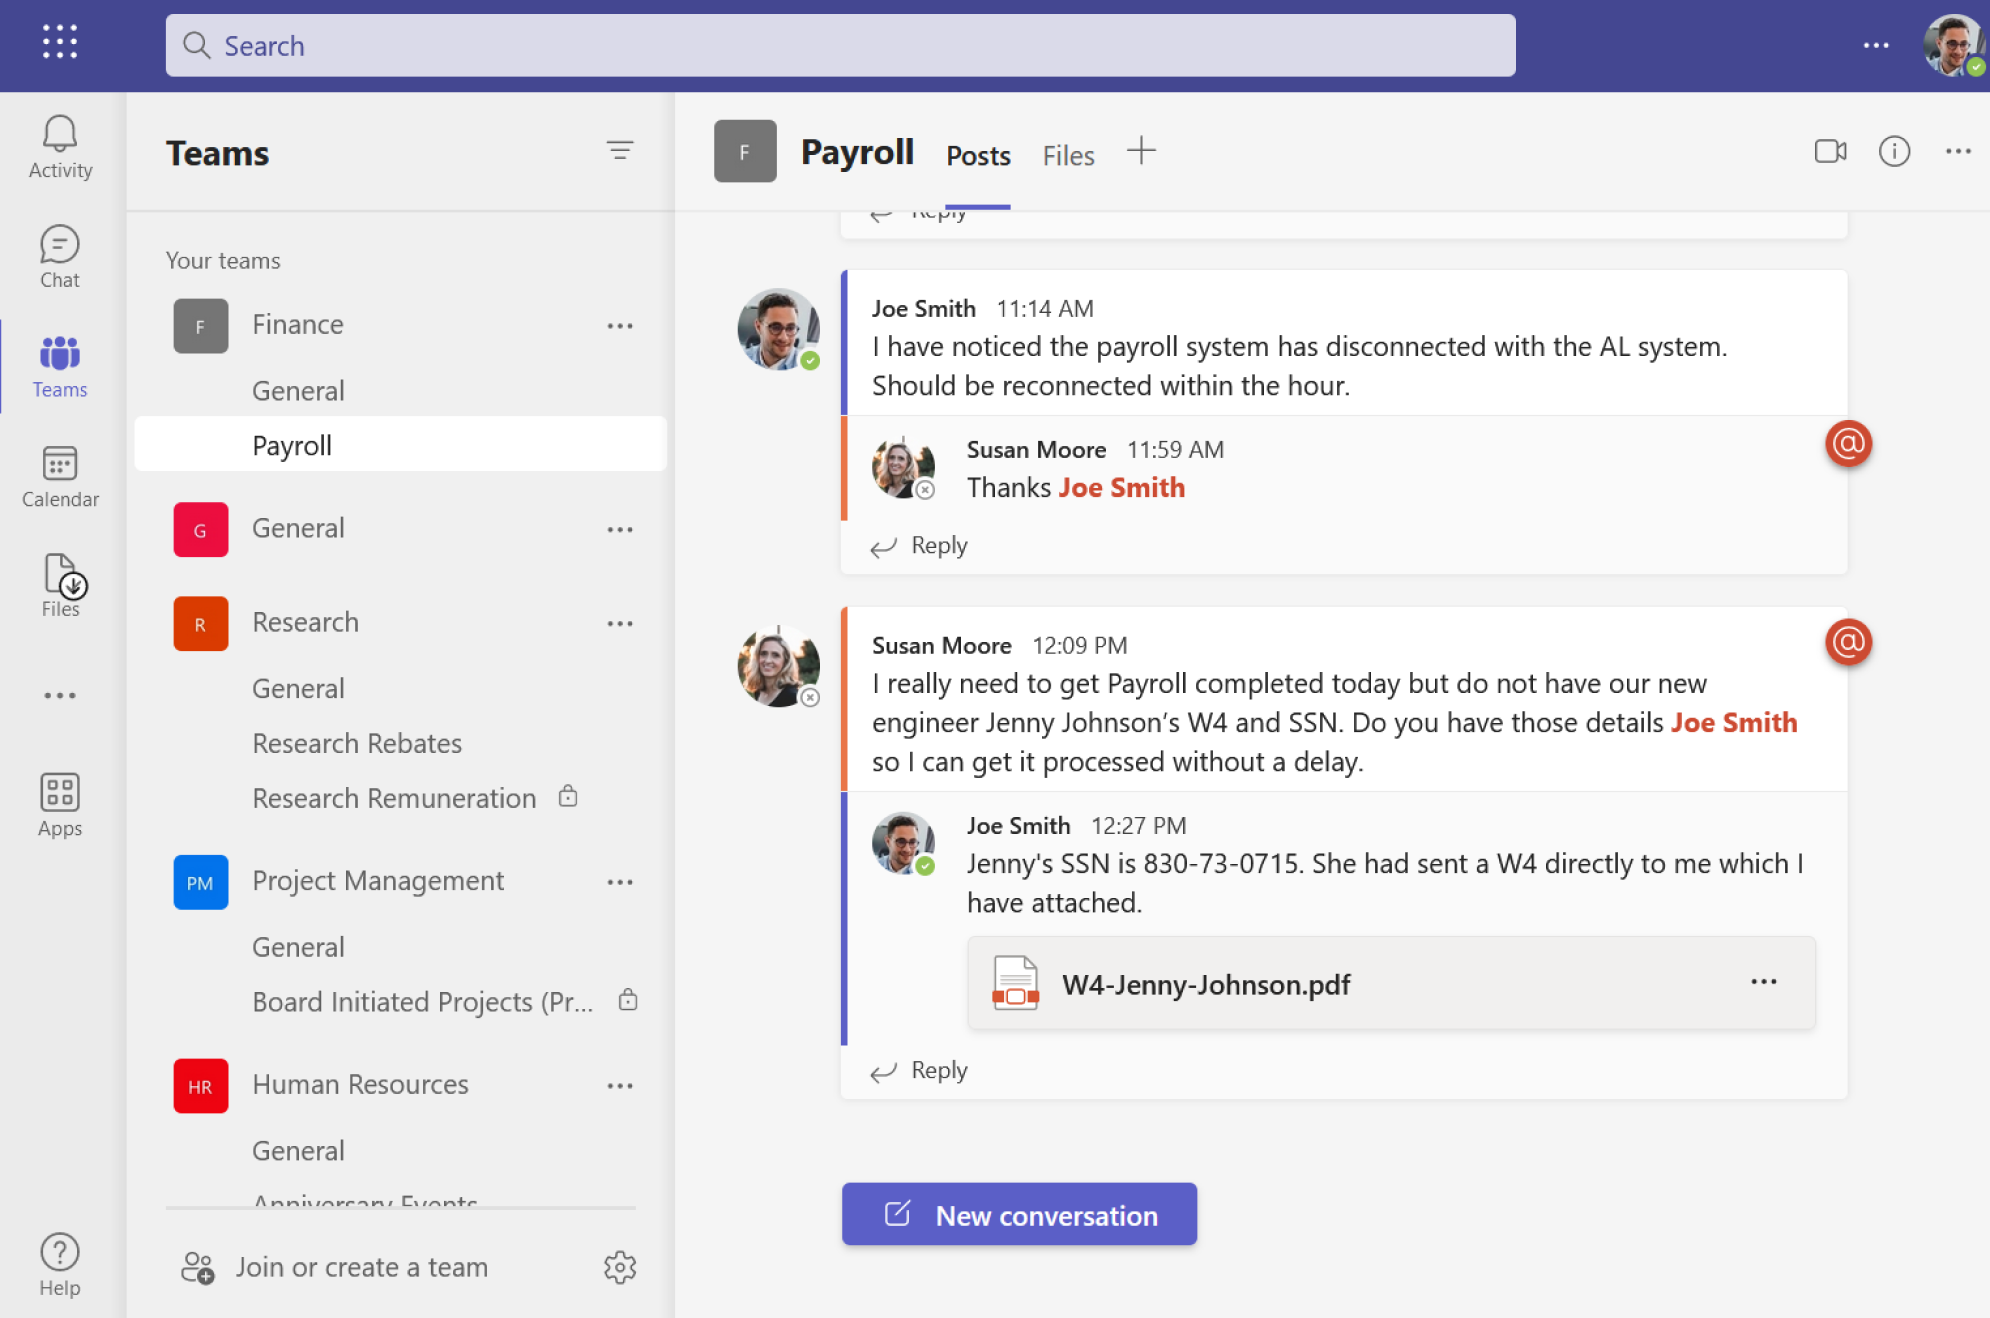Switch to the Posts tab

[978, 156]
